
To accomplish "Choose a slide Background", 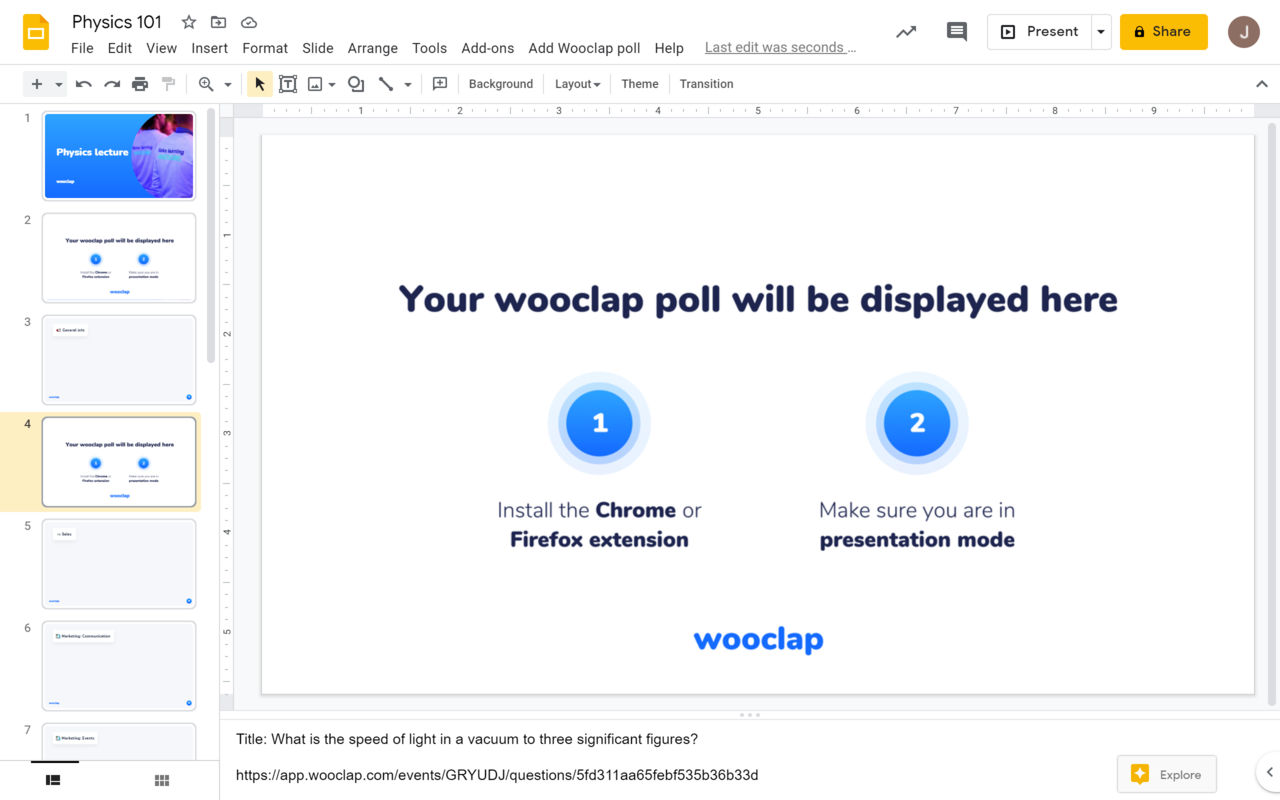I will pyautogui.click(x=500, y=83).
